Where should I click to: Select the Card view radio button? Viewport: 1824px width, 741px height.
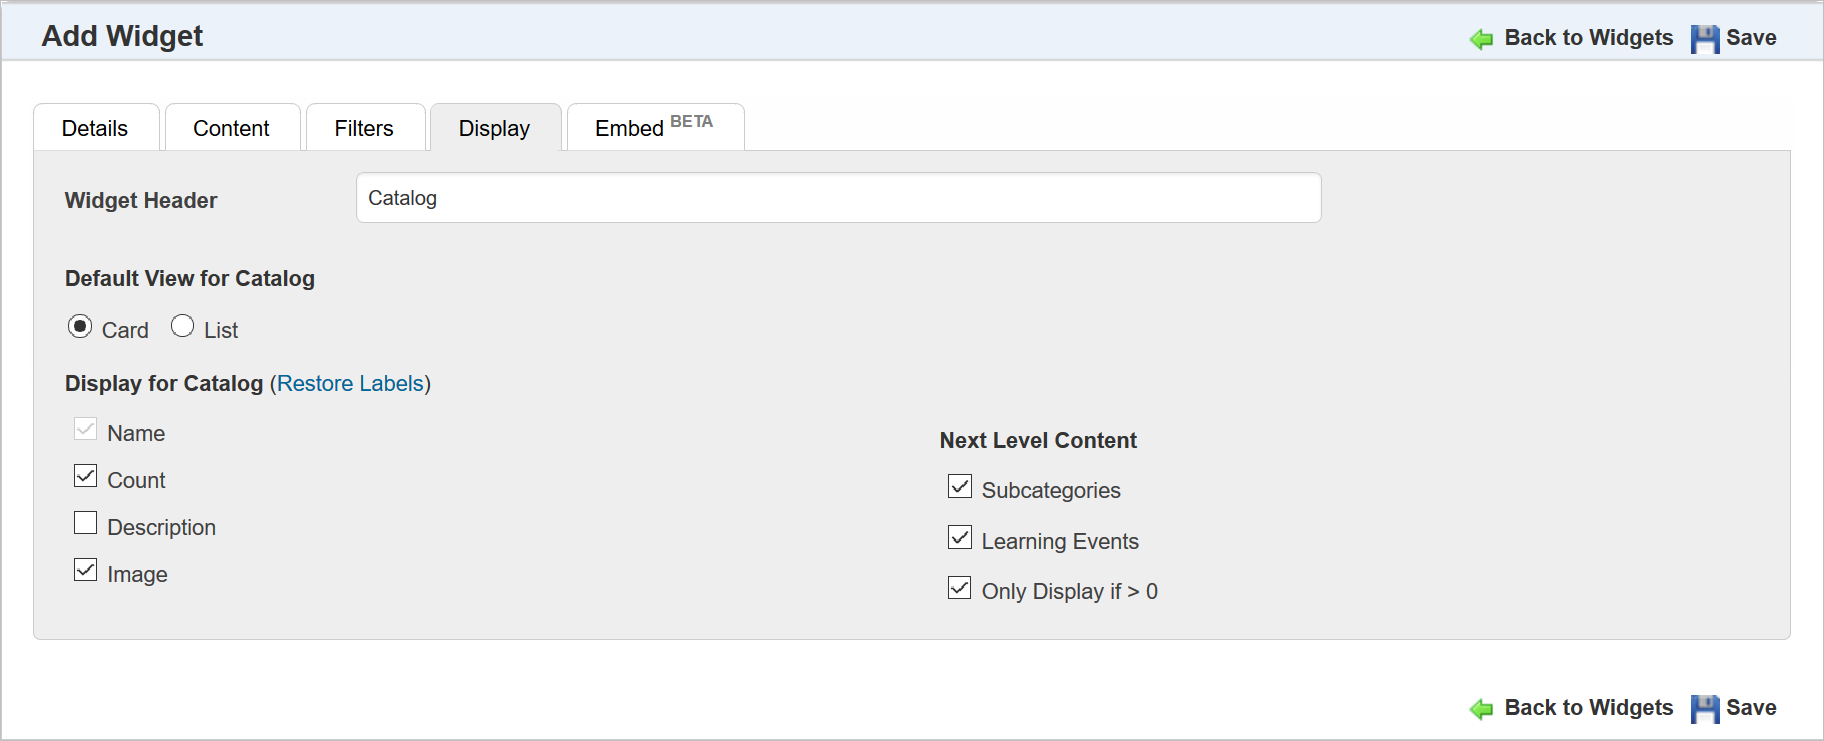pos(80,327)
